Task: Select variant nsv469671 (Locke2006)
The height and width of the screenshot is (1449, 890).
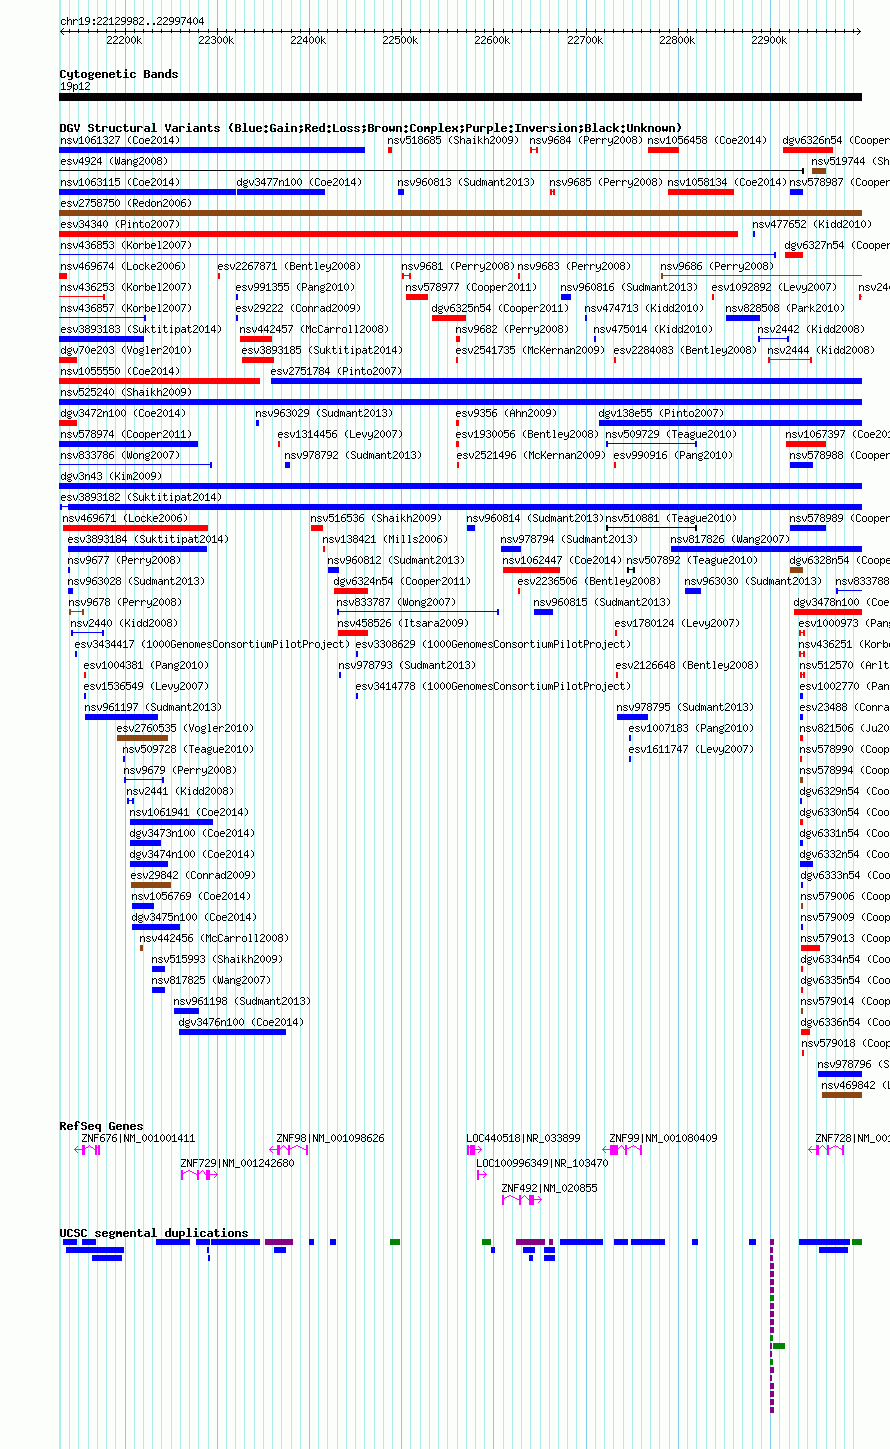Action: tap(125, 518)
